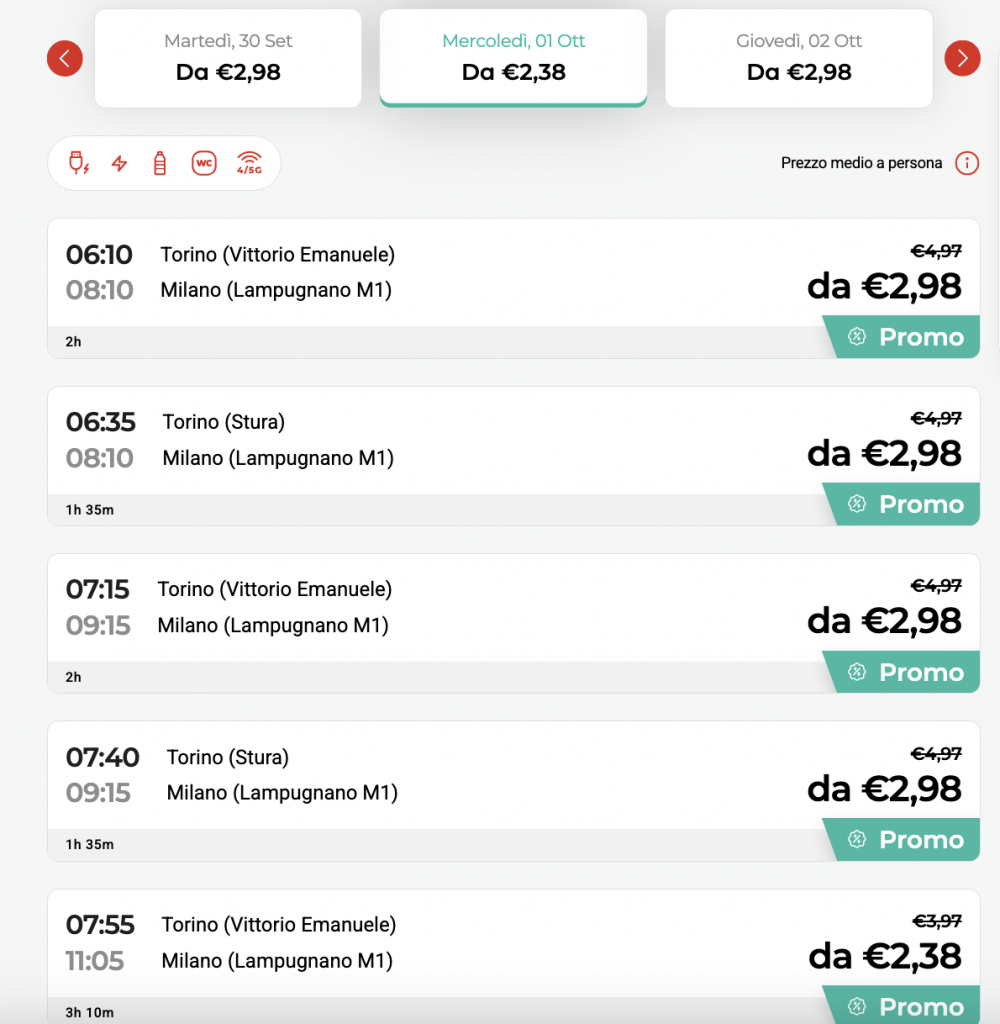Click the lightning bolt power outlet icon
The width and height of the screenshot is (1000, 1024).
click(119, 163)
